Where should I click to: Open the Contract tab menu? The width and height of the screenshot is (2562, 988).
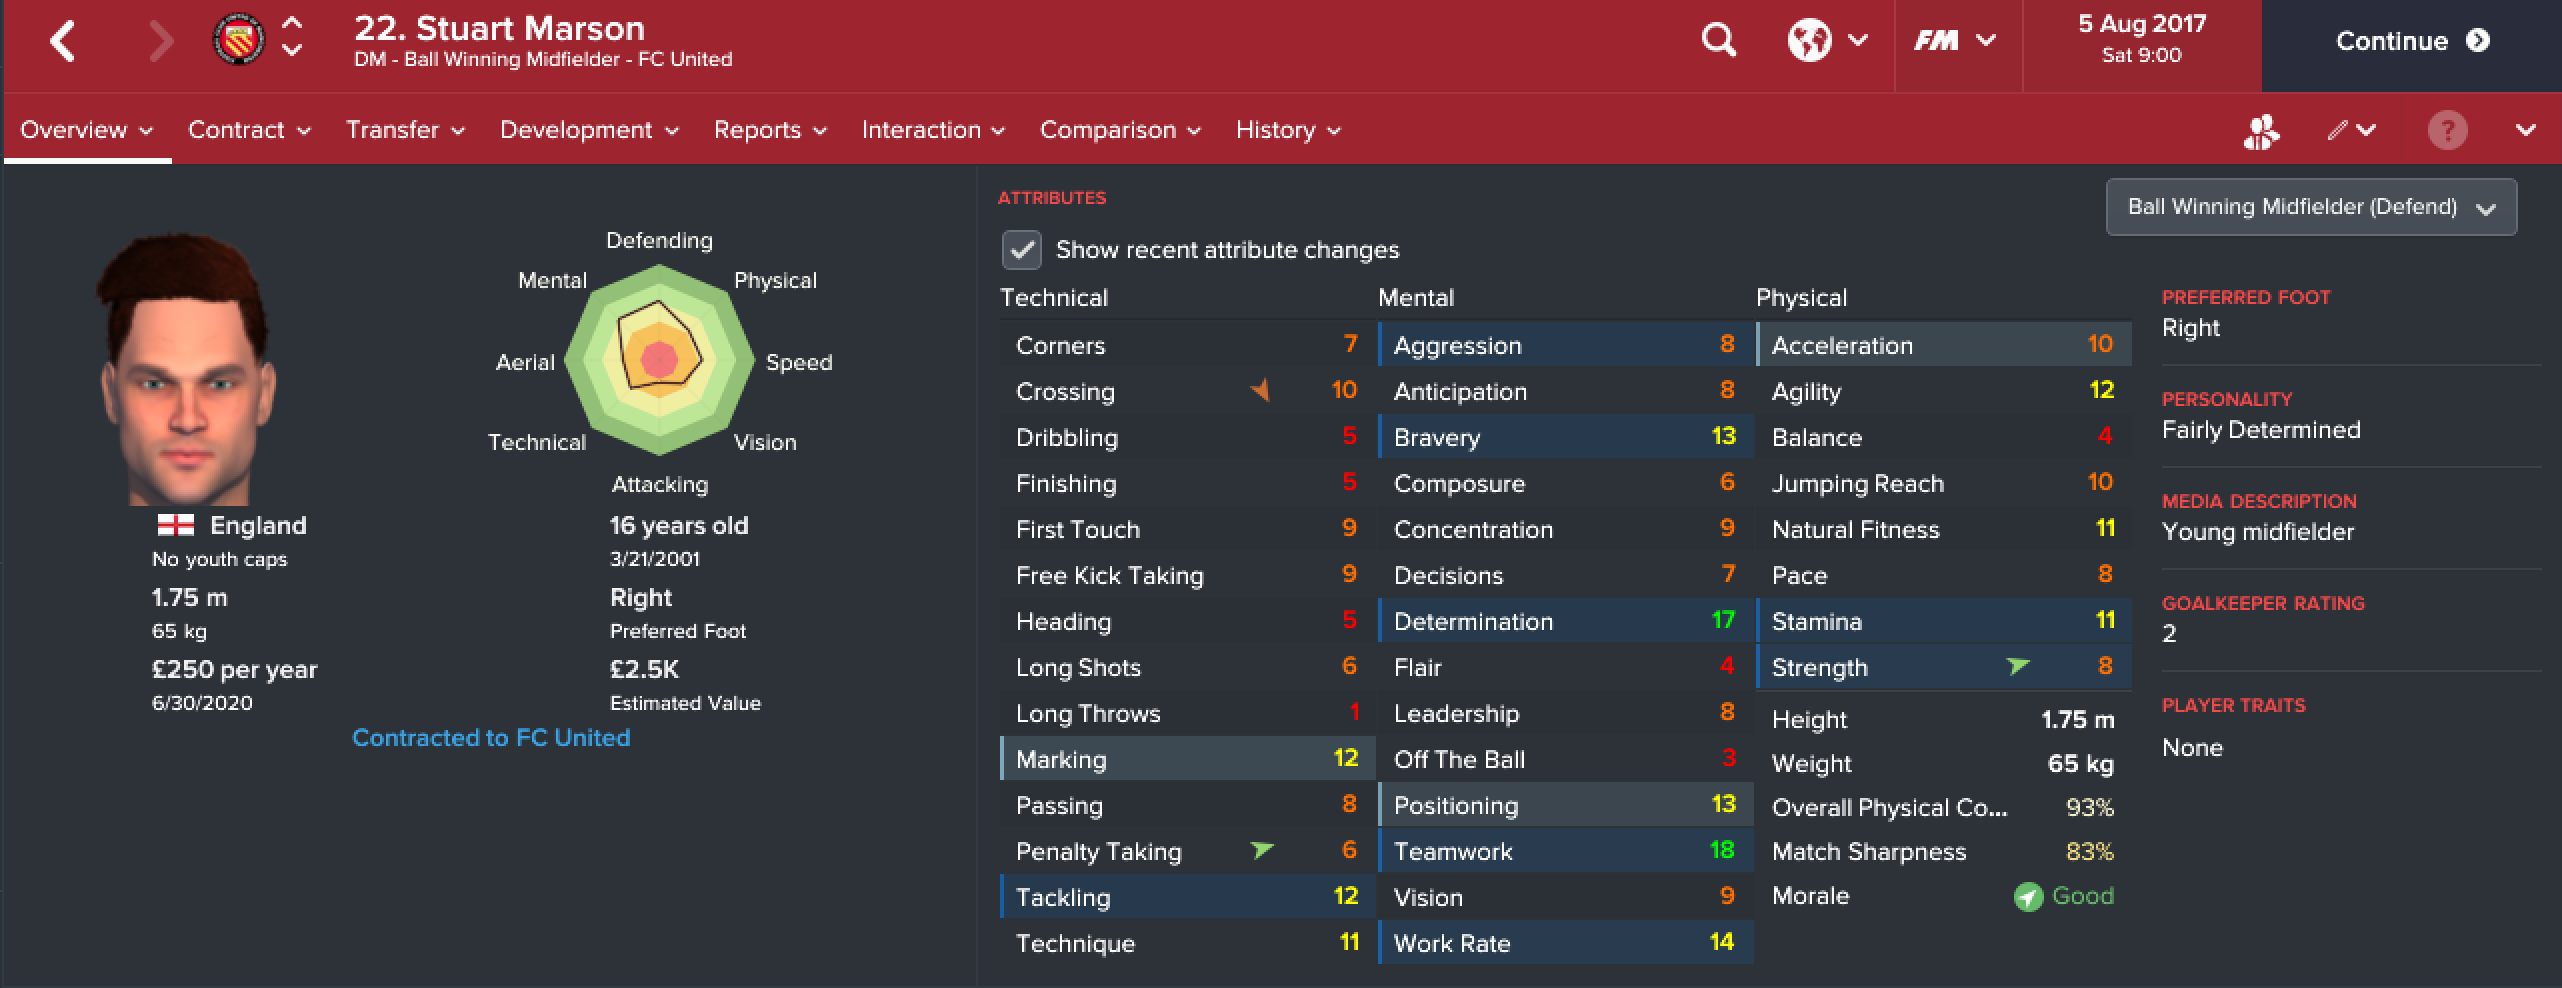(249, 130)
